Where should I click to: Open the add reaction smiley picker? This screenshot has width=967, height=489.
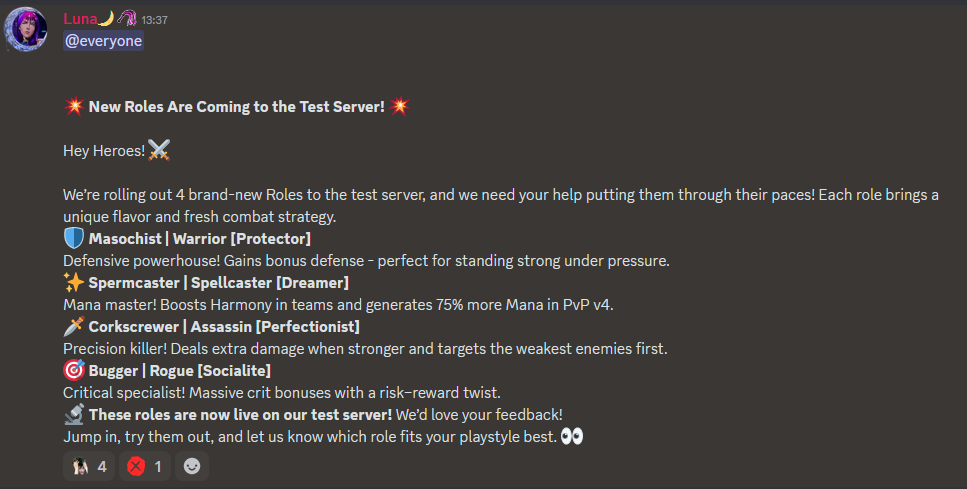point(192,466)
